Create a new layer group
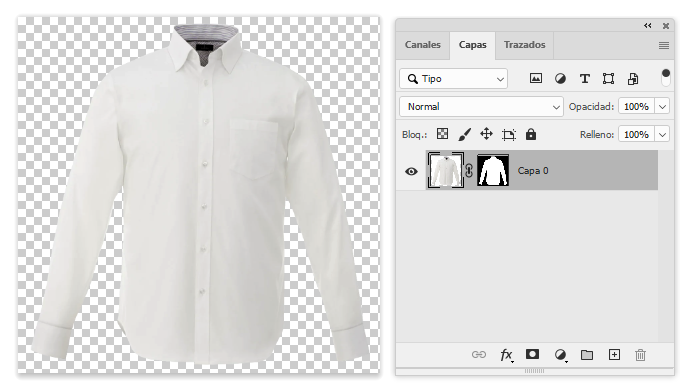Image resolution: width=697 pixels, height=388 pixels. point(587,355)
